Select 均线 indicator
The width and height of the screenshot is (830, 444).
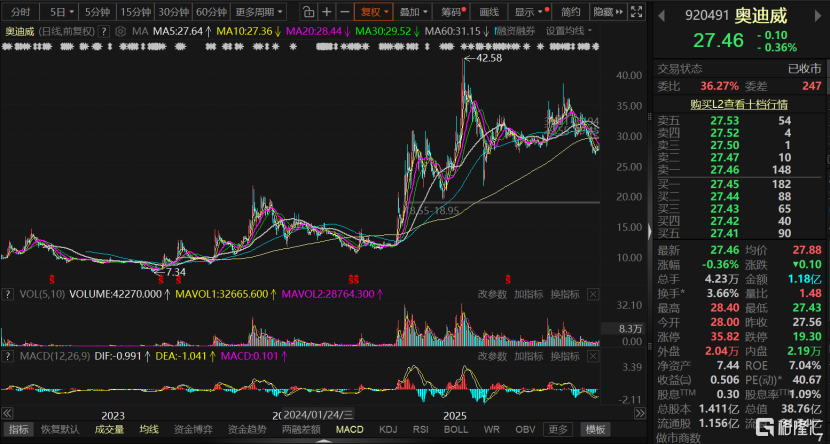tap(149, 429)
